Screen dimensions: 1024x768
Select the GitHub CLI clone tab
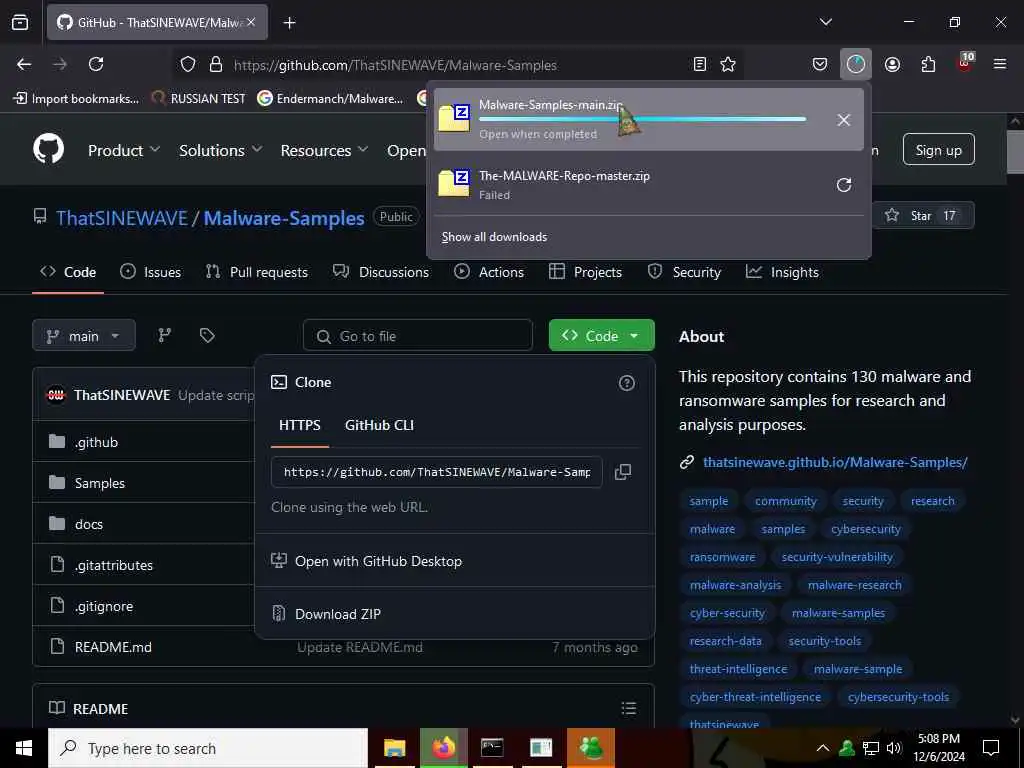click(379, 425)
